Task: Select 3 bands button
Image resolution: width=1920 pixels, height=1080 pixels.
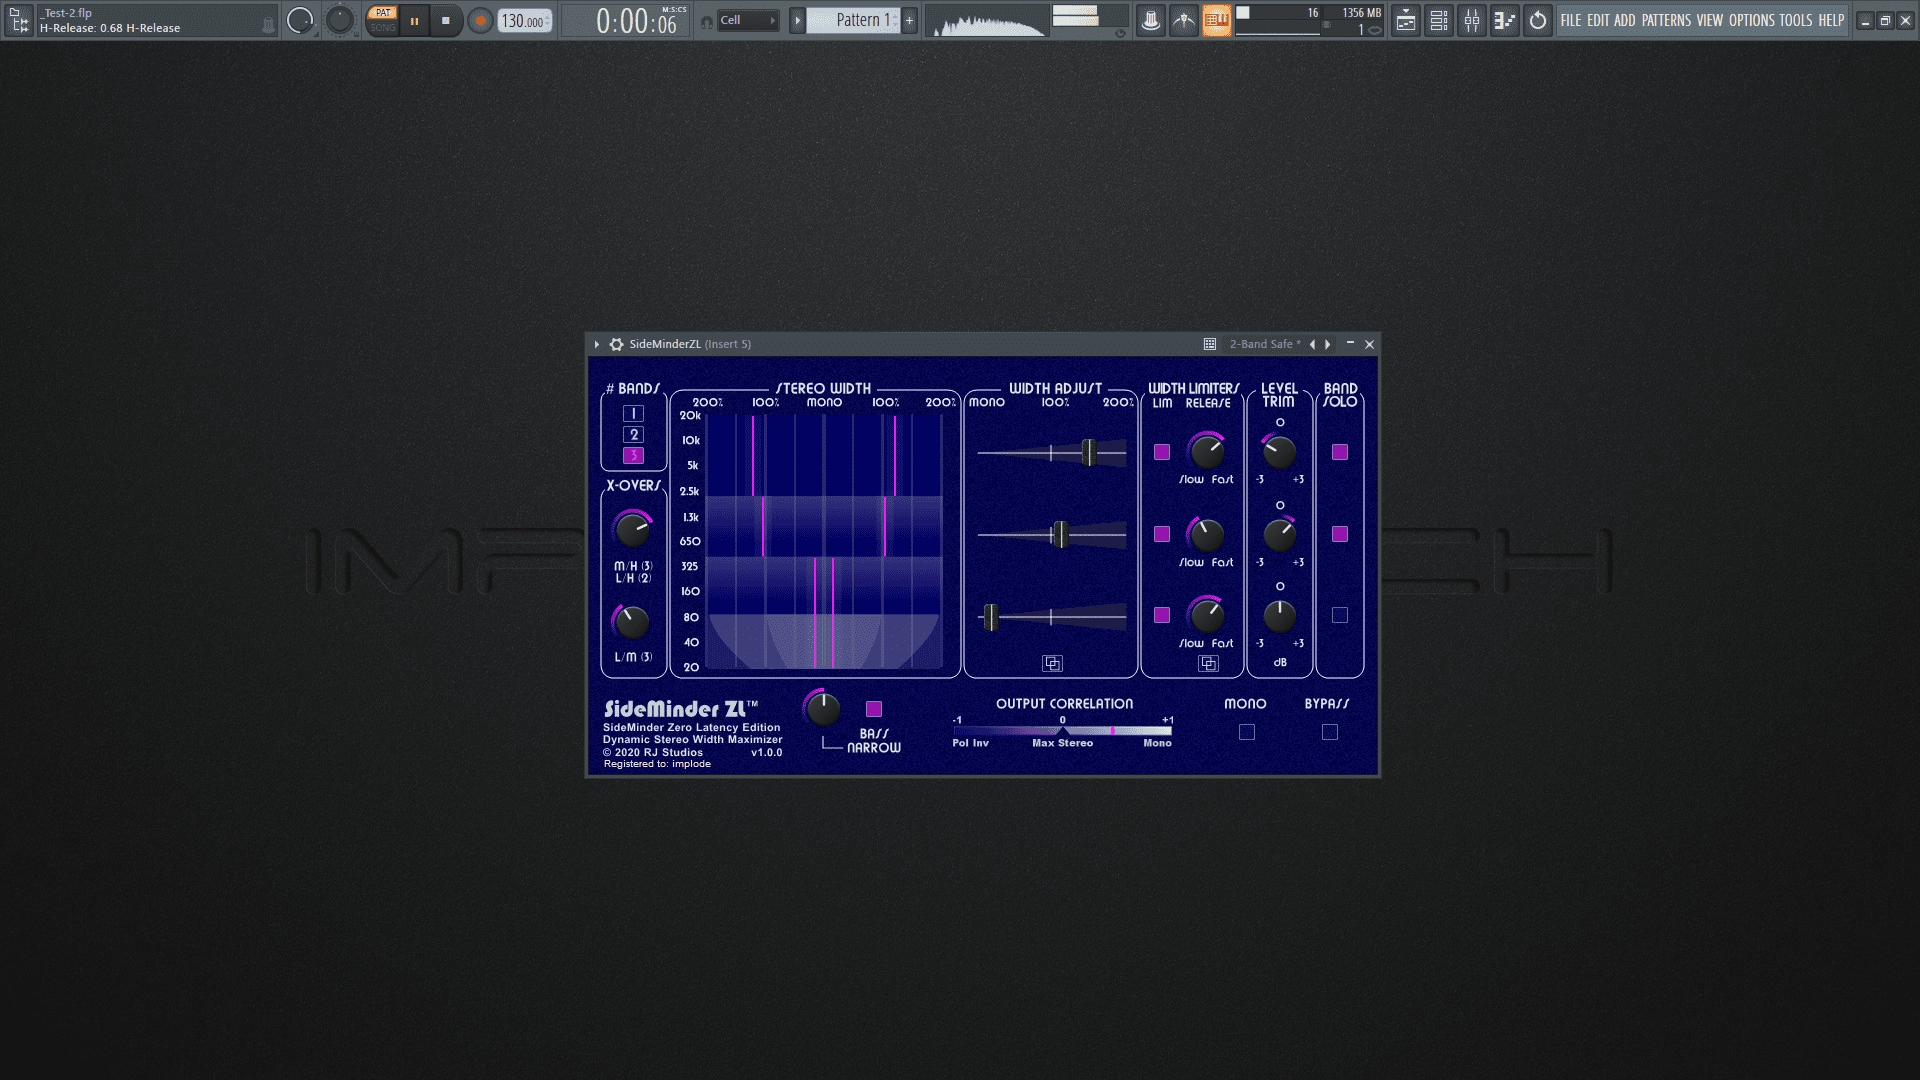Action: (x=633, y=455)
